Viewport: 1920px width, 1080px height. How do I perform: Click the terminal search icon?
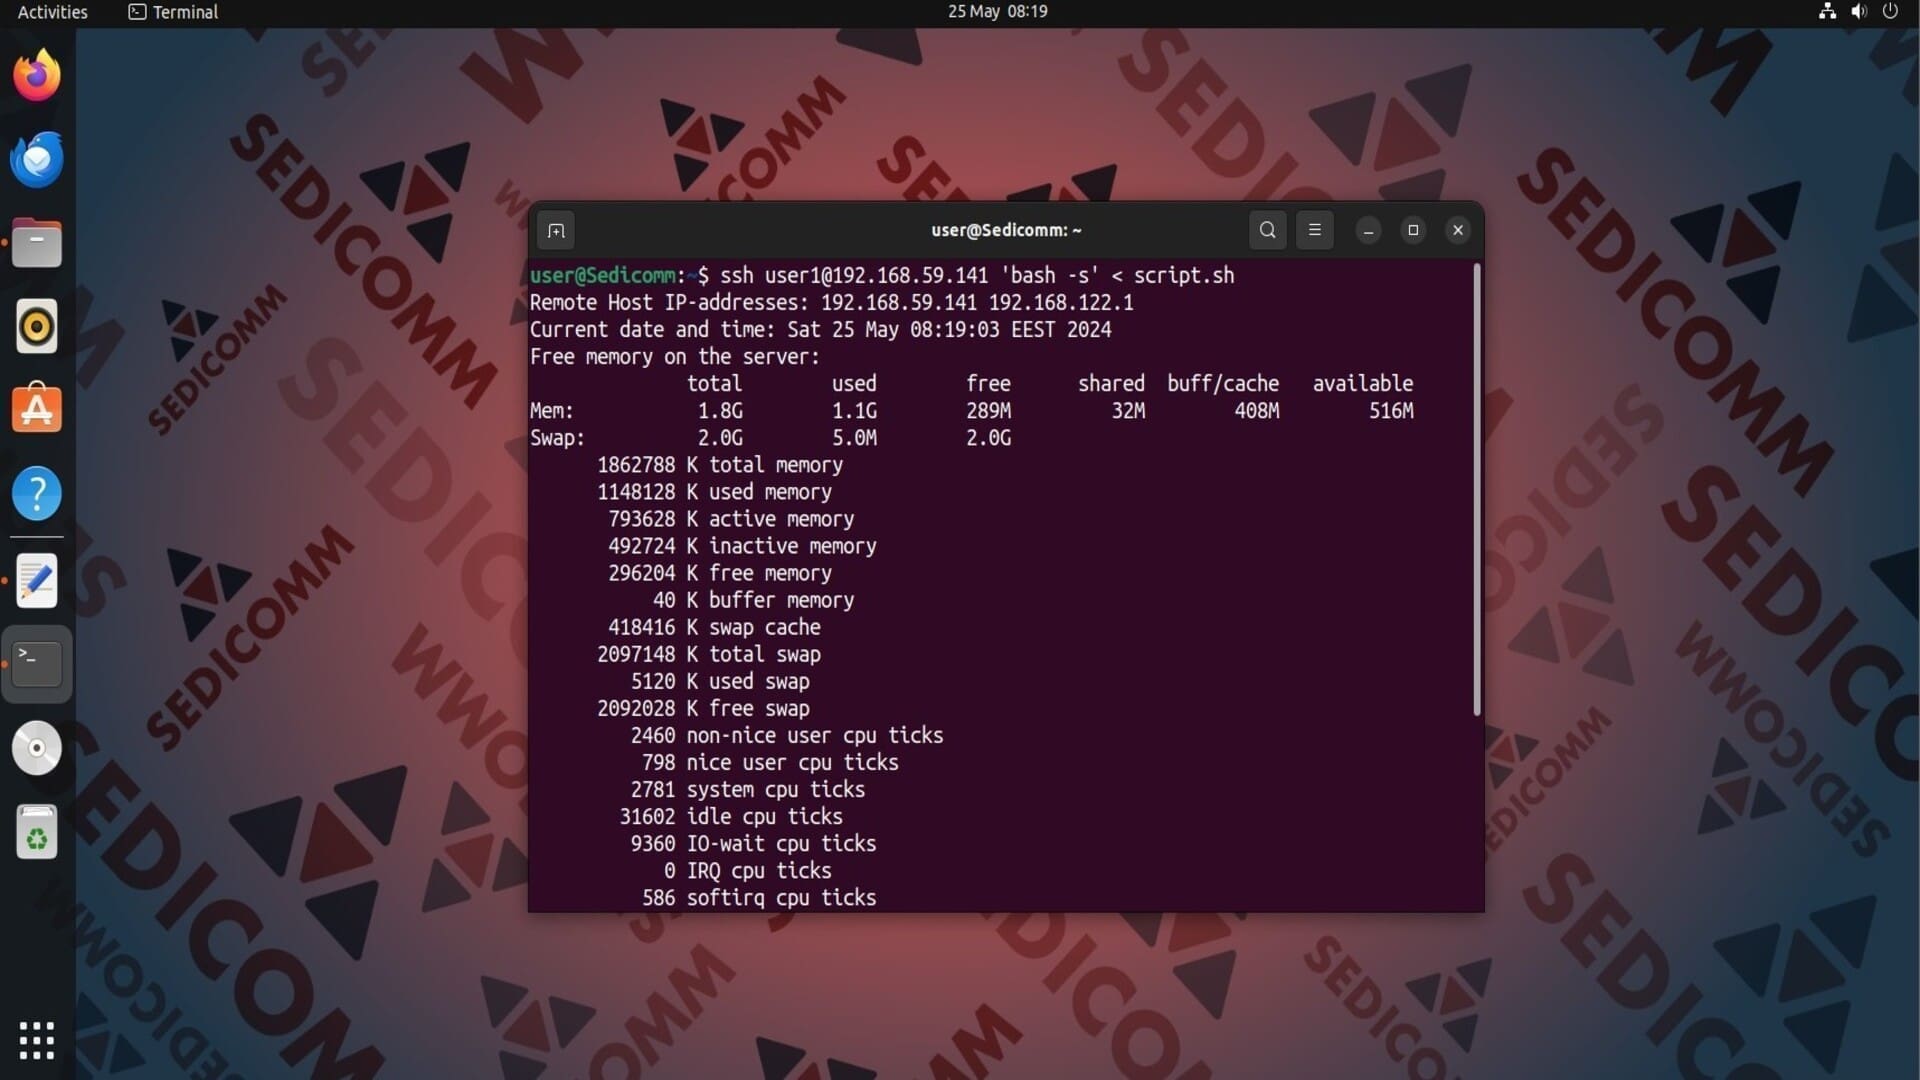coord(1267,230)
